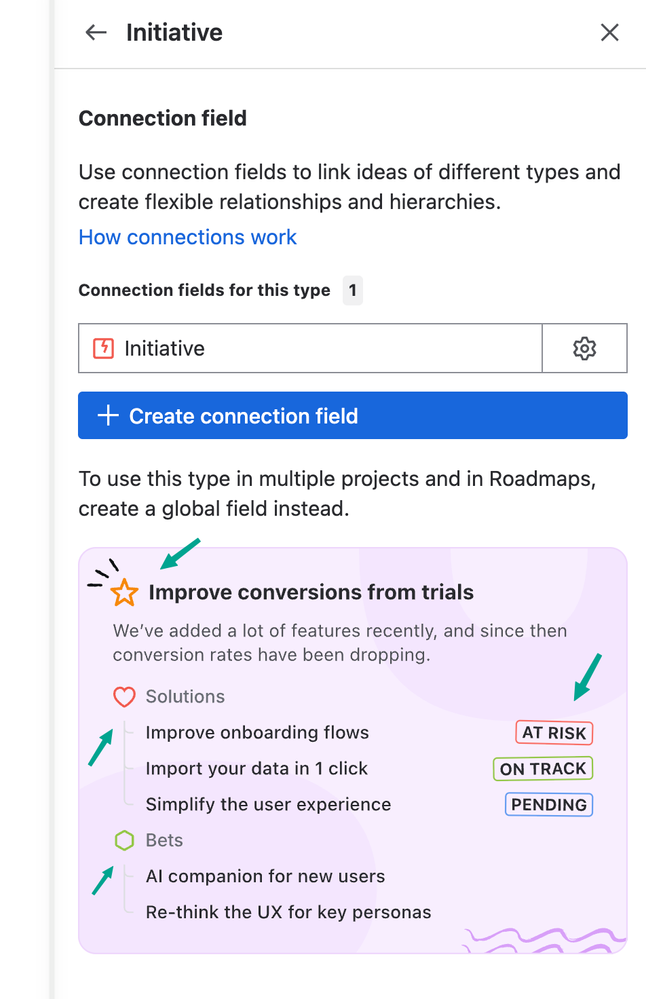Screen dimensions: 646x999
Task: Go back using the left arrow
Action: click(x=96, y=32)
